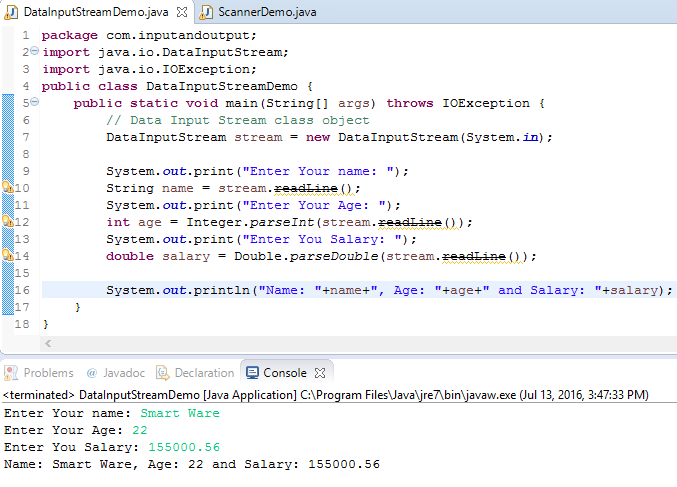Click the editor horizontal scrollbar left arrow
Image resolution: width=677 pixels, height=487 pixels.
(48, 344)
